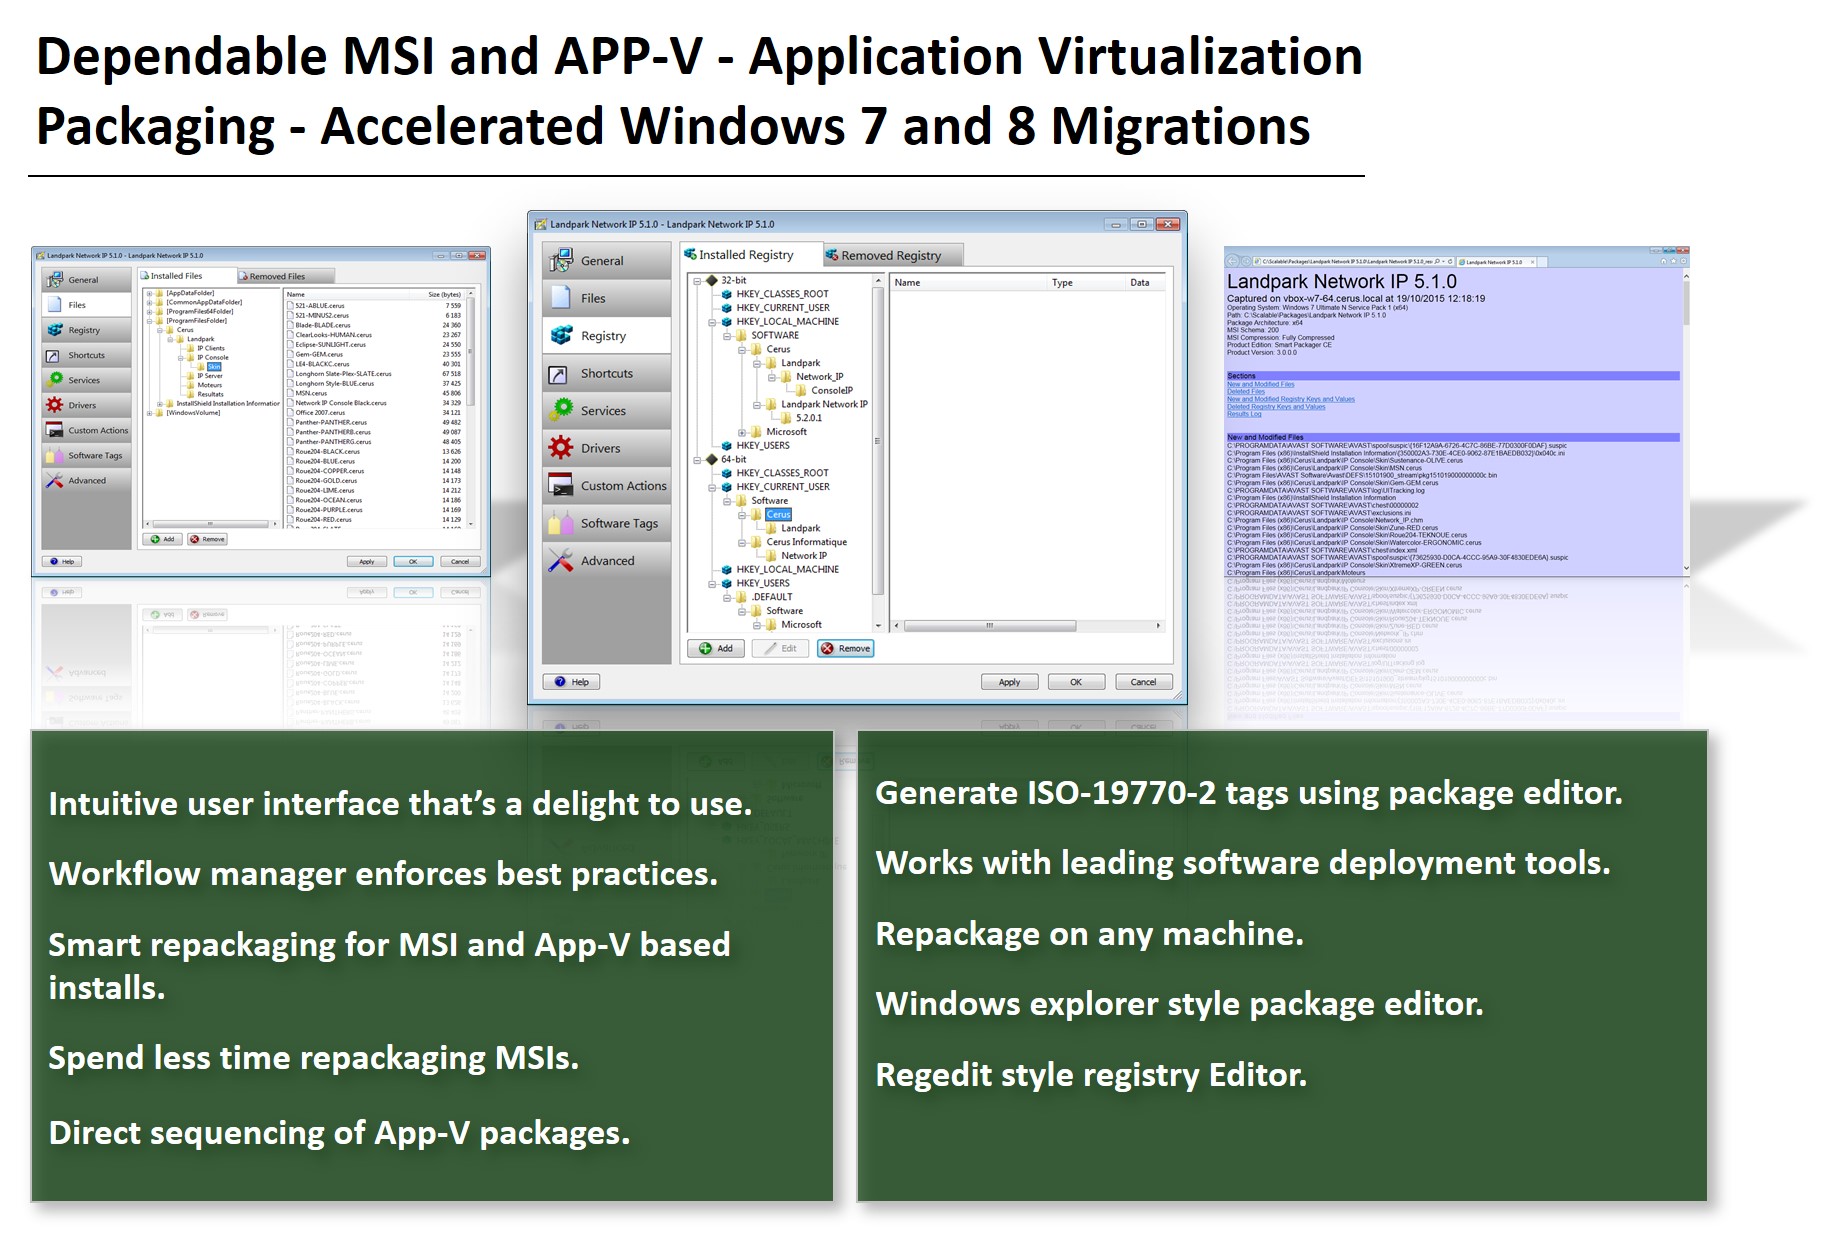The image size is (1825, 1247).
Task: Collapse the Network_IP registry key
Action: 773,377
